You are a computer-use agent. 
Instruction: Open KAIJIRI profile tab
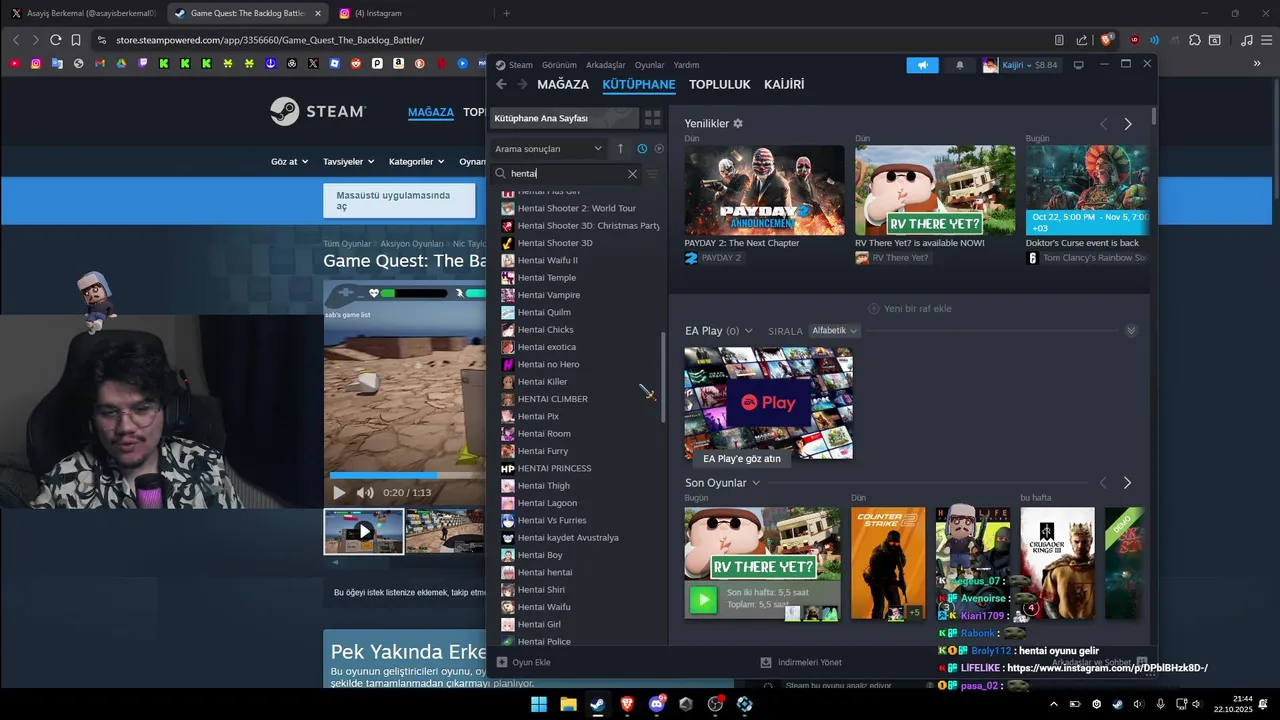click(784, 84)
